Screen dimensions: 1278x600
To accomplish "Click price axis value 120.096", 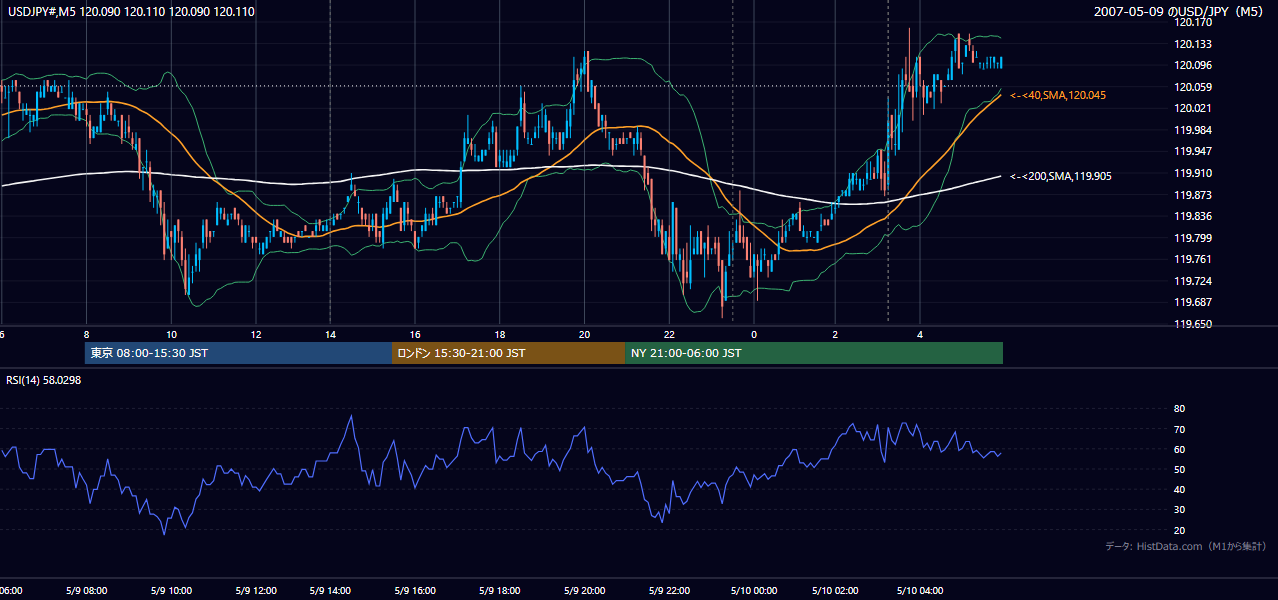I will [x=1193, y=65].
